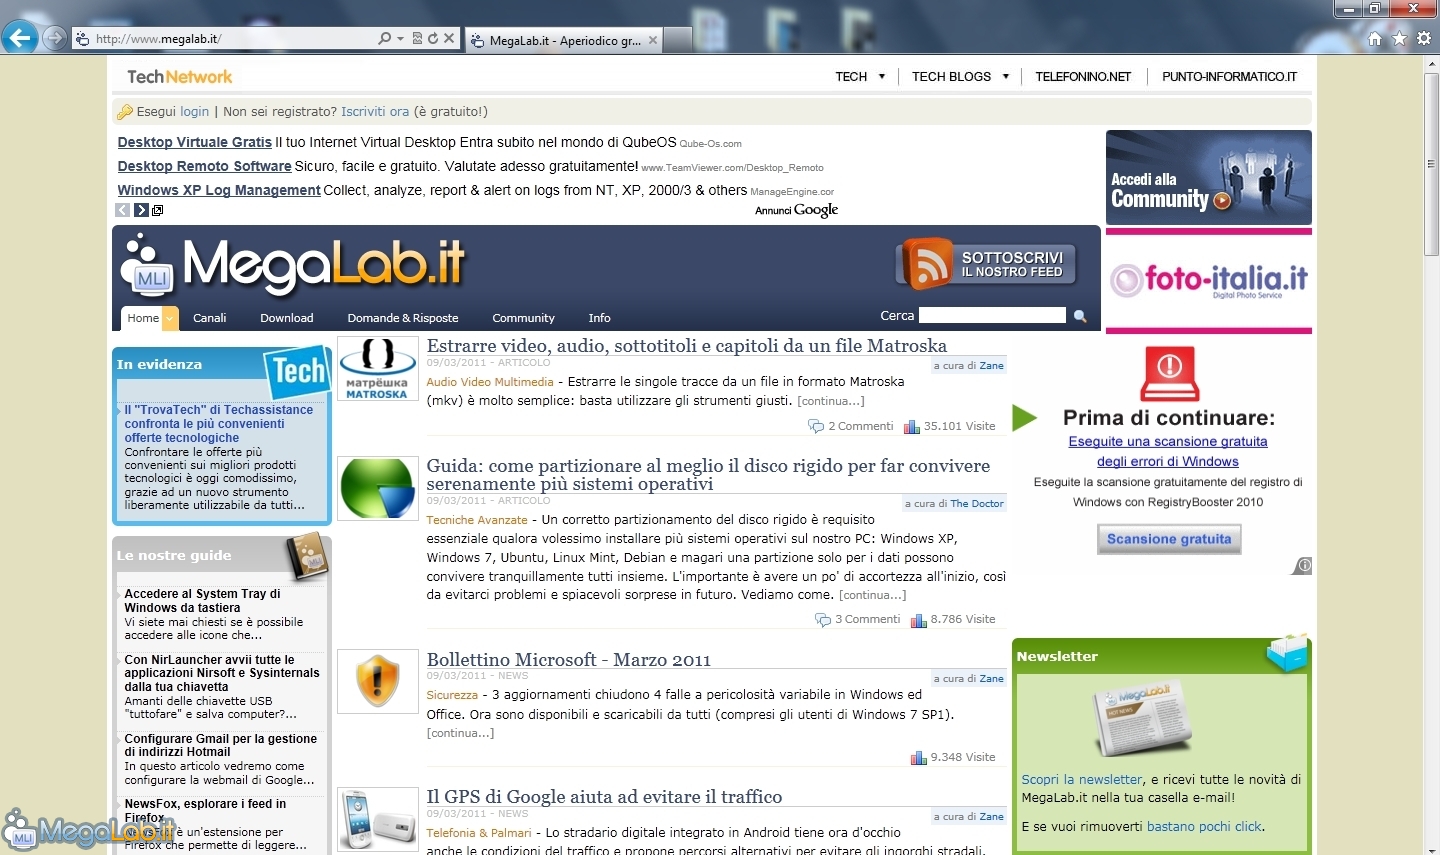Click the MegaLab.it site logo
The image size is (1440, 855).
[x=294, y=265]
